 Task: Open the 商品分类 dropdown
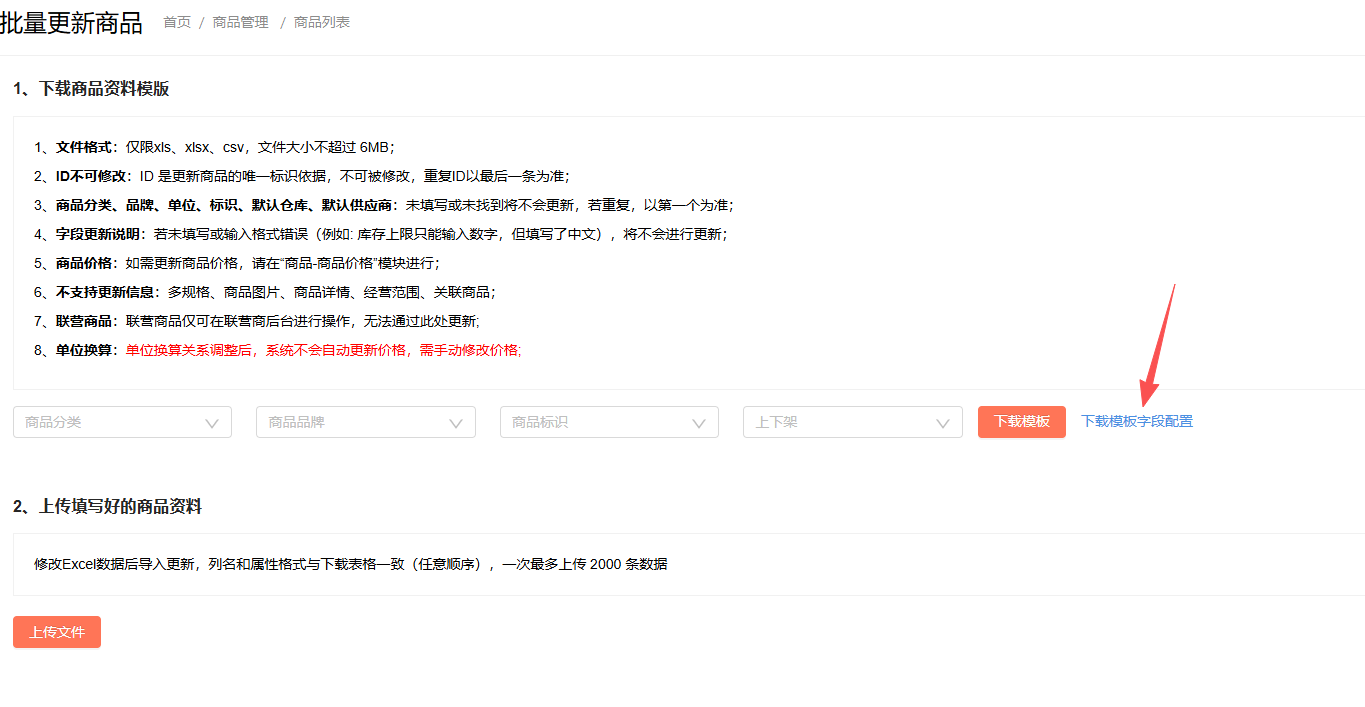[122, 422]
